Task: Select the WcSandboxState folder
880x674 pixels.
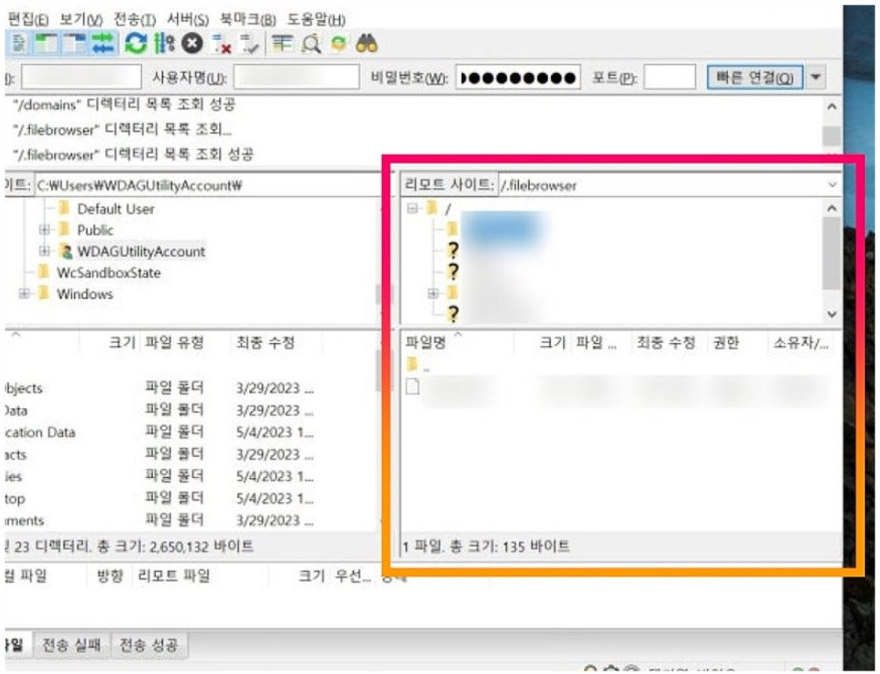Action: (x=109, y=273)
